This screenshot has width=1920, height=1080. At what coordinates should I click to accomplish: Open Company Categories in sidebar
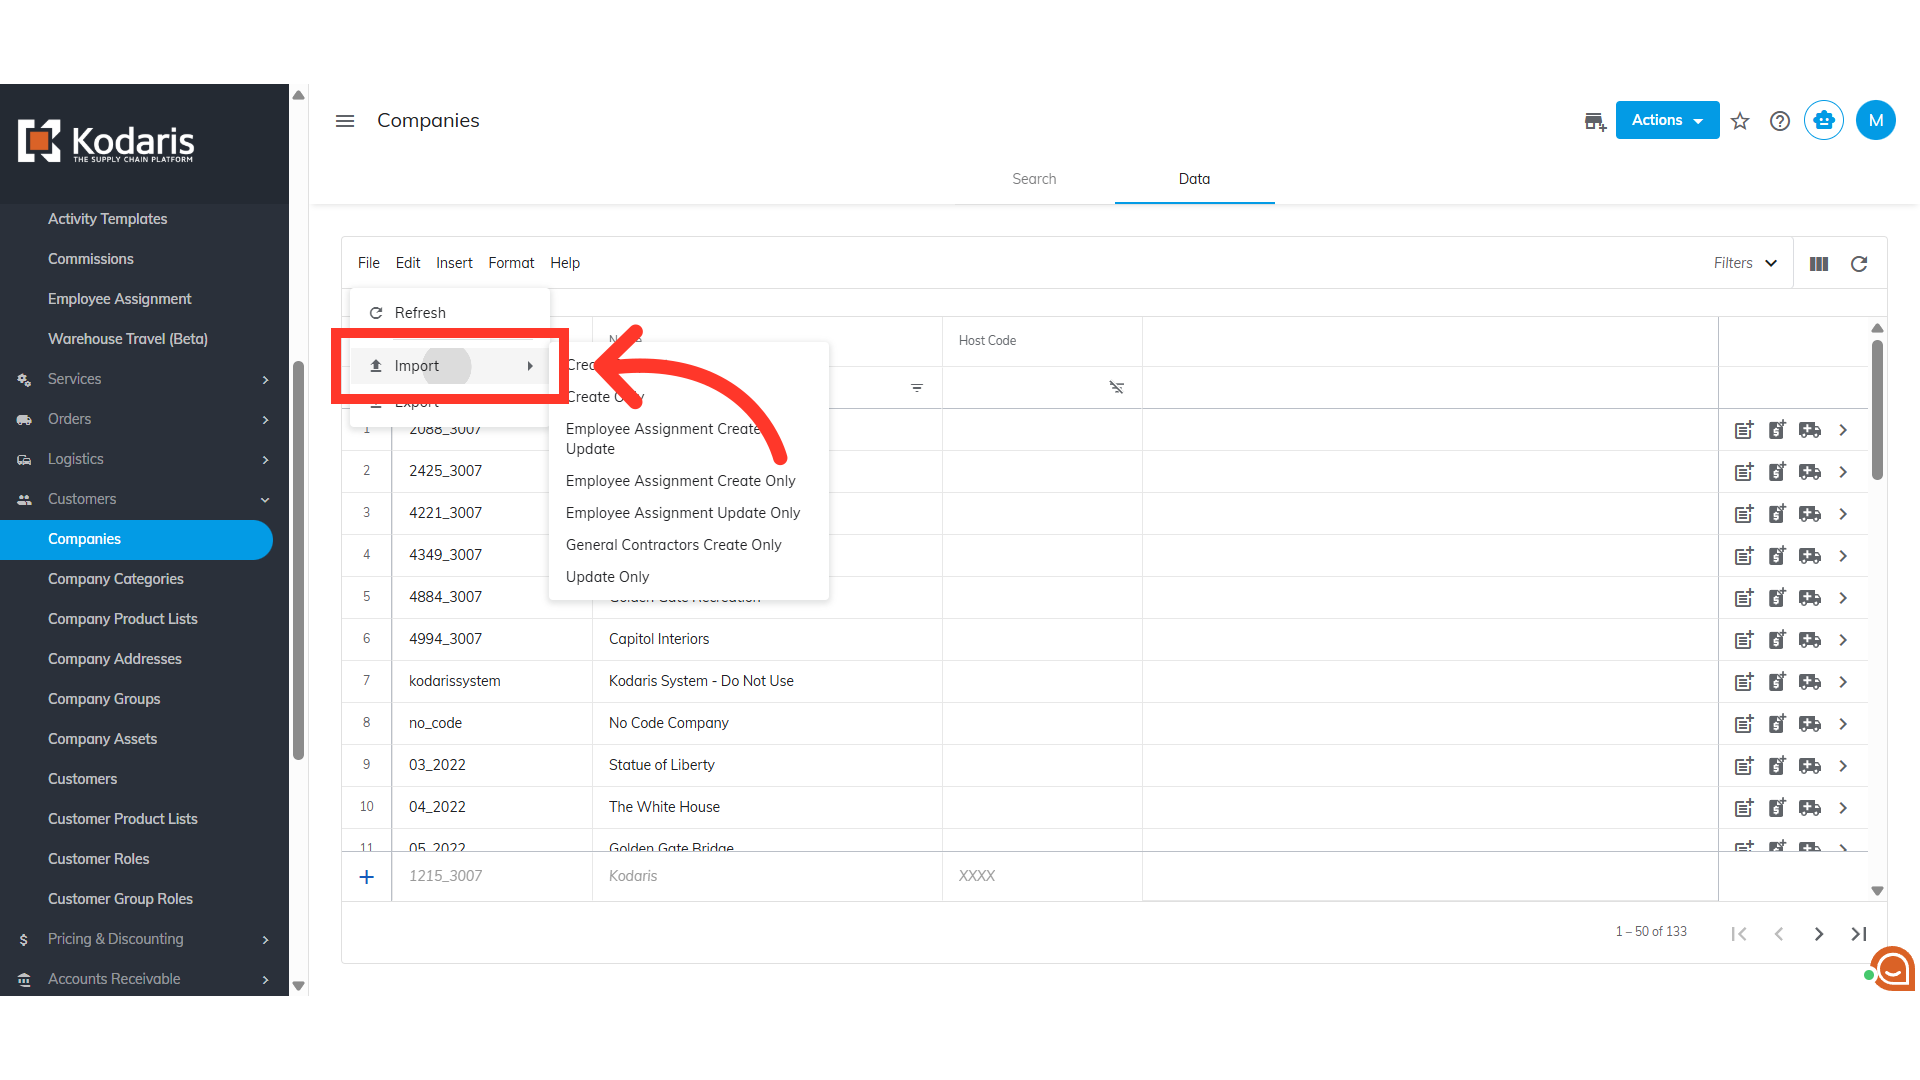[116, 579]
